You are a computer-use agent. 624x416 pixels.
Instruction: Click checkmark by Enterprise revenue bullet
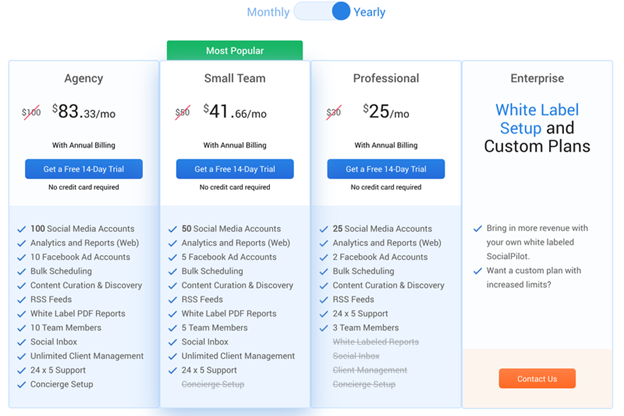[478, 229]
